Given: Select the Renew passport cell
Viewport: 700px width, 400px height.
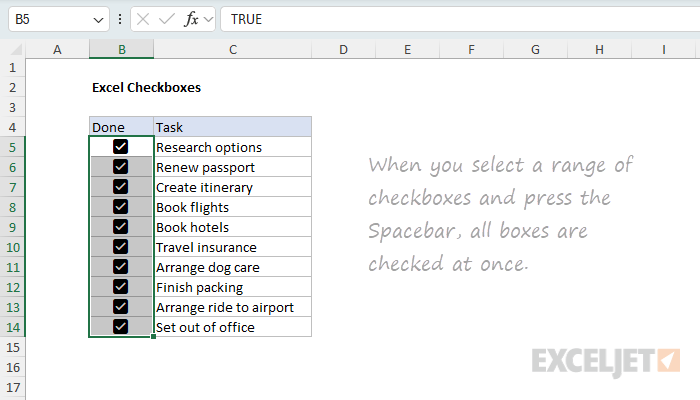Looking at the screenshot, I should pos(233,167).
